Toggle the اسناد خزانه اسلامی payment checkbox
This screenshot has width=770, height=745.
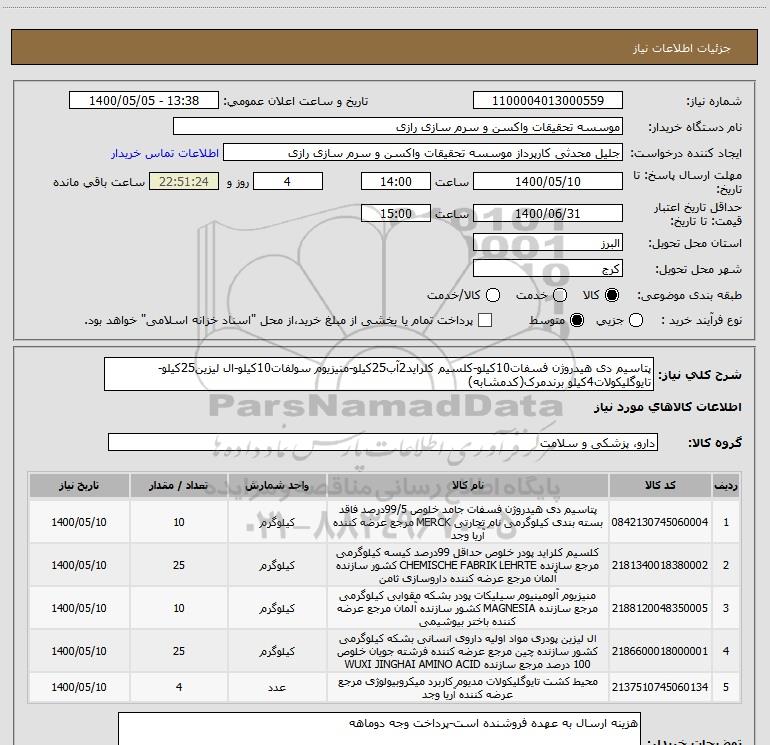pos(485,320)
